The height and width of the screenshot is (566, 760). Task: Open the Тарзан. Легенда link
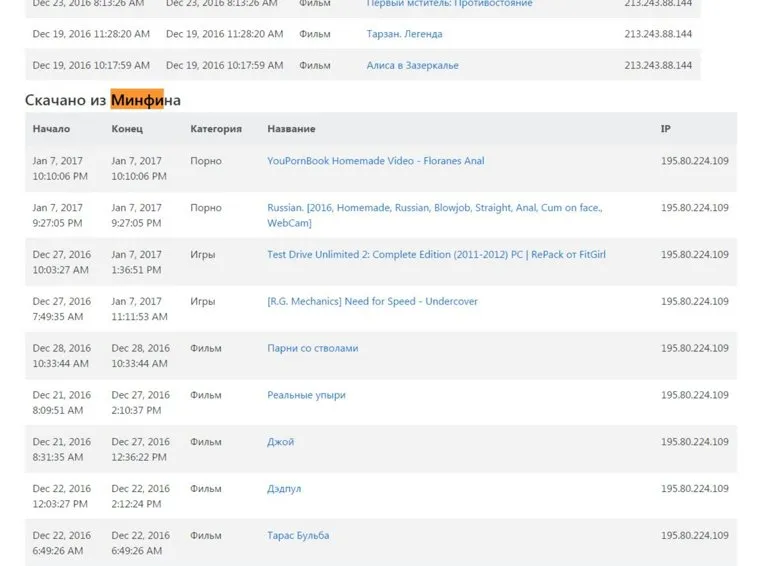coord(404,34)
